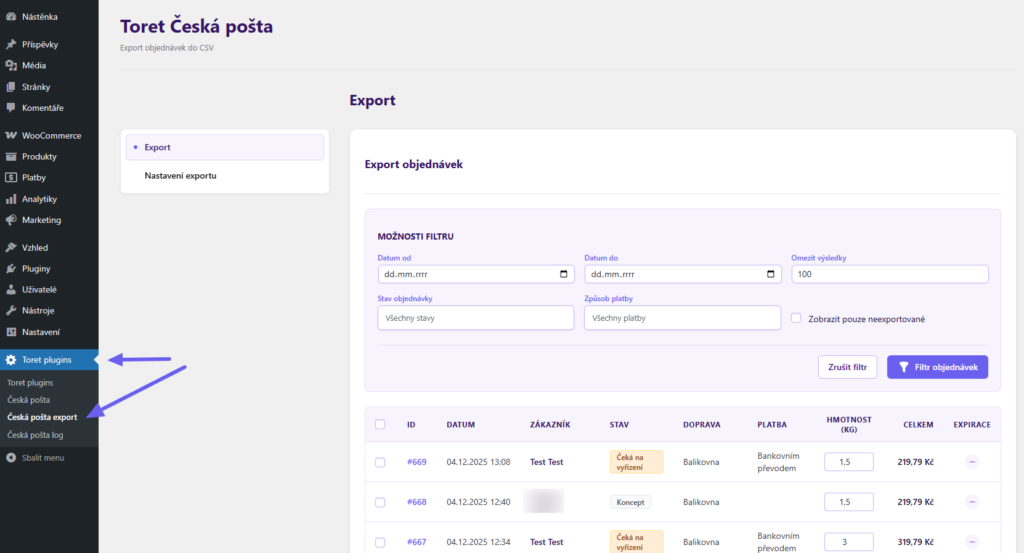Select Česká pošta export submenu item
The height and width of the screenshot is (553, 1024).
point(42,417)
